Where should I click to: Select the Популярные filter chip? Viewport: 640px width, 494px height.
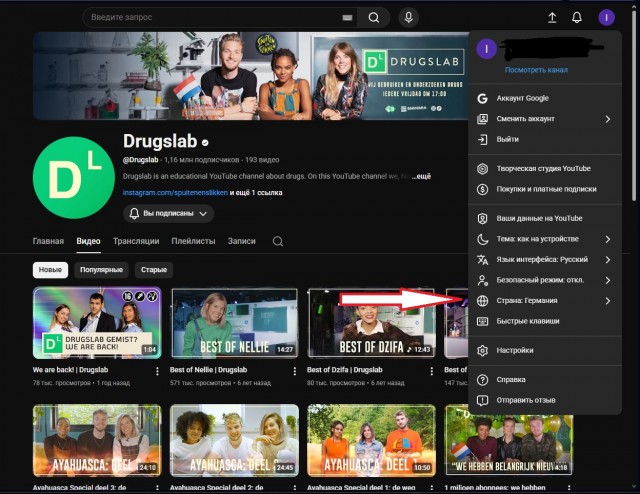tap(101, 270)
